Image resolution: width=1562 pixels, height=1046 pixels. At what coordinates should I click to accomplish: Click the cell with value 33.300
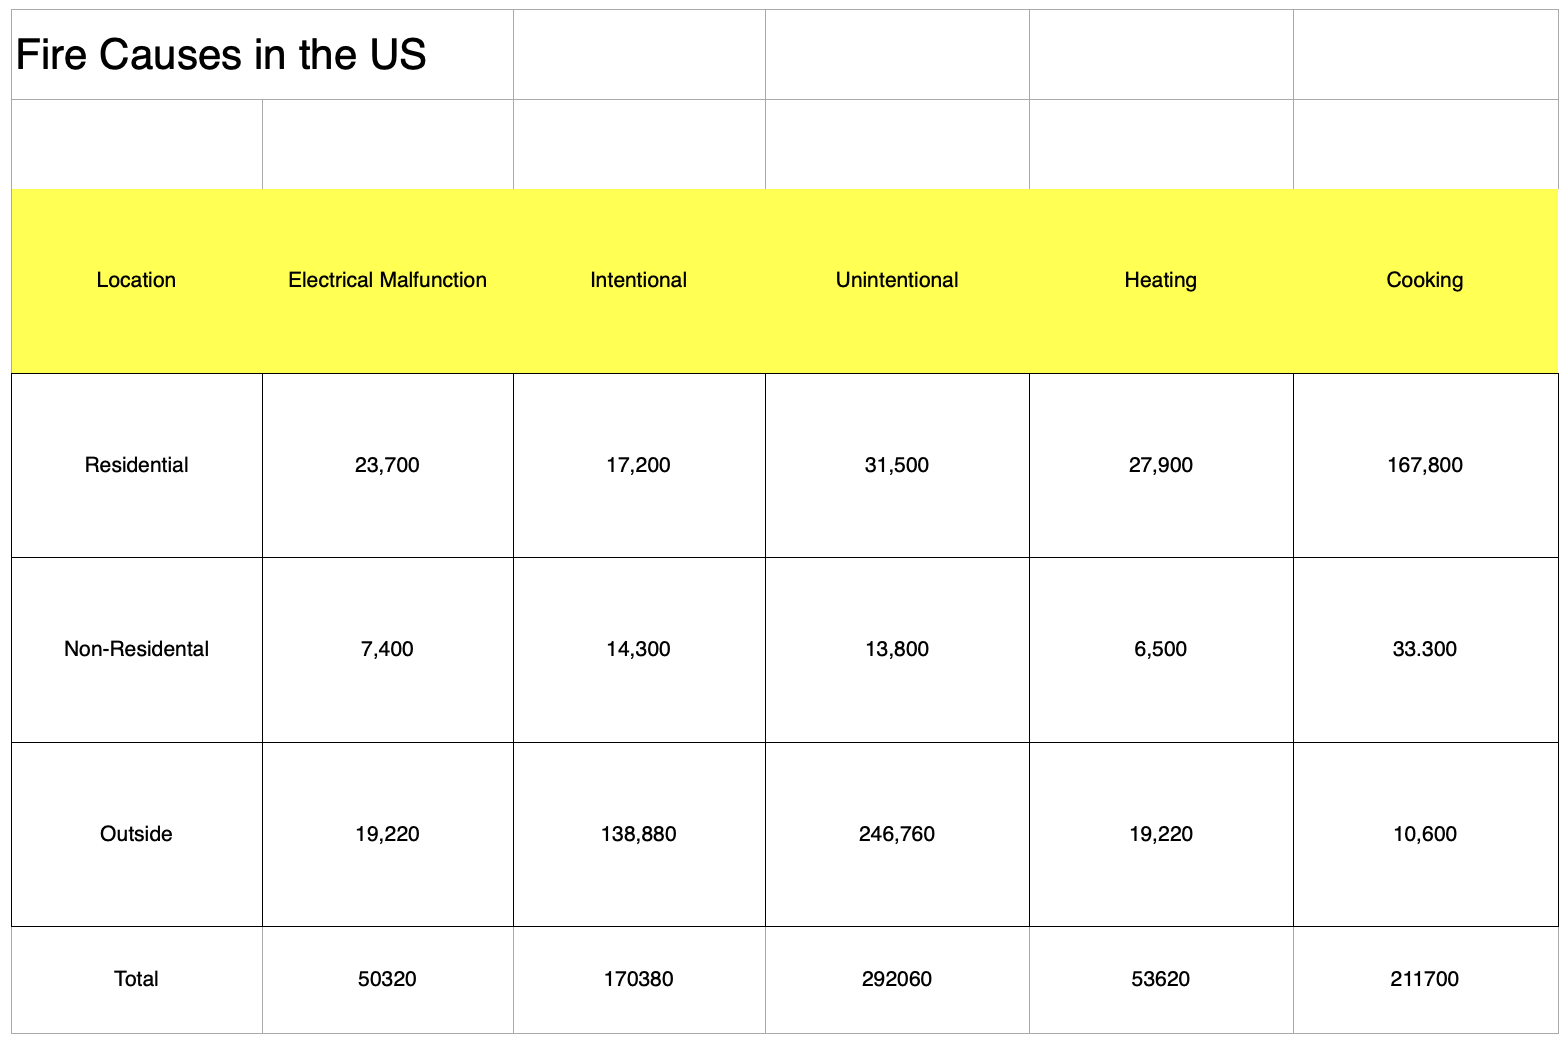[x=1424, y=649]
